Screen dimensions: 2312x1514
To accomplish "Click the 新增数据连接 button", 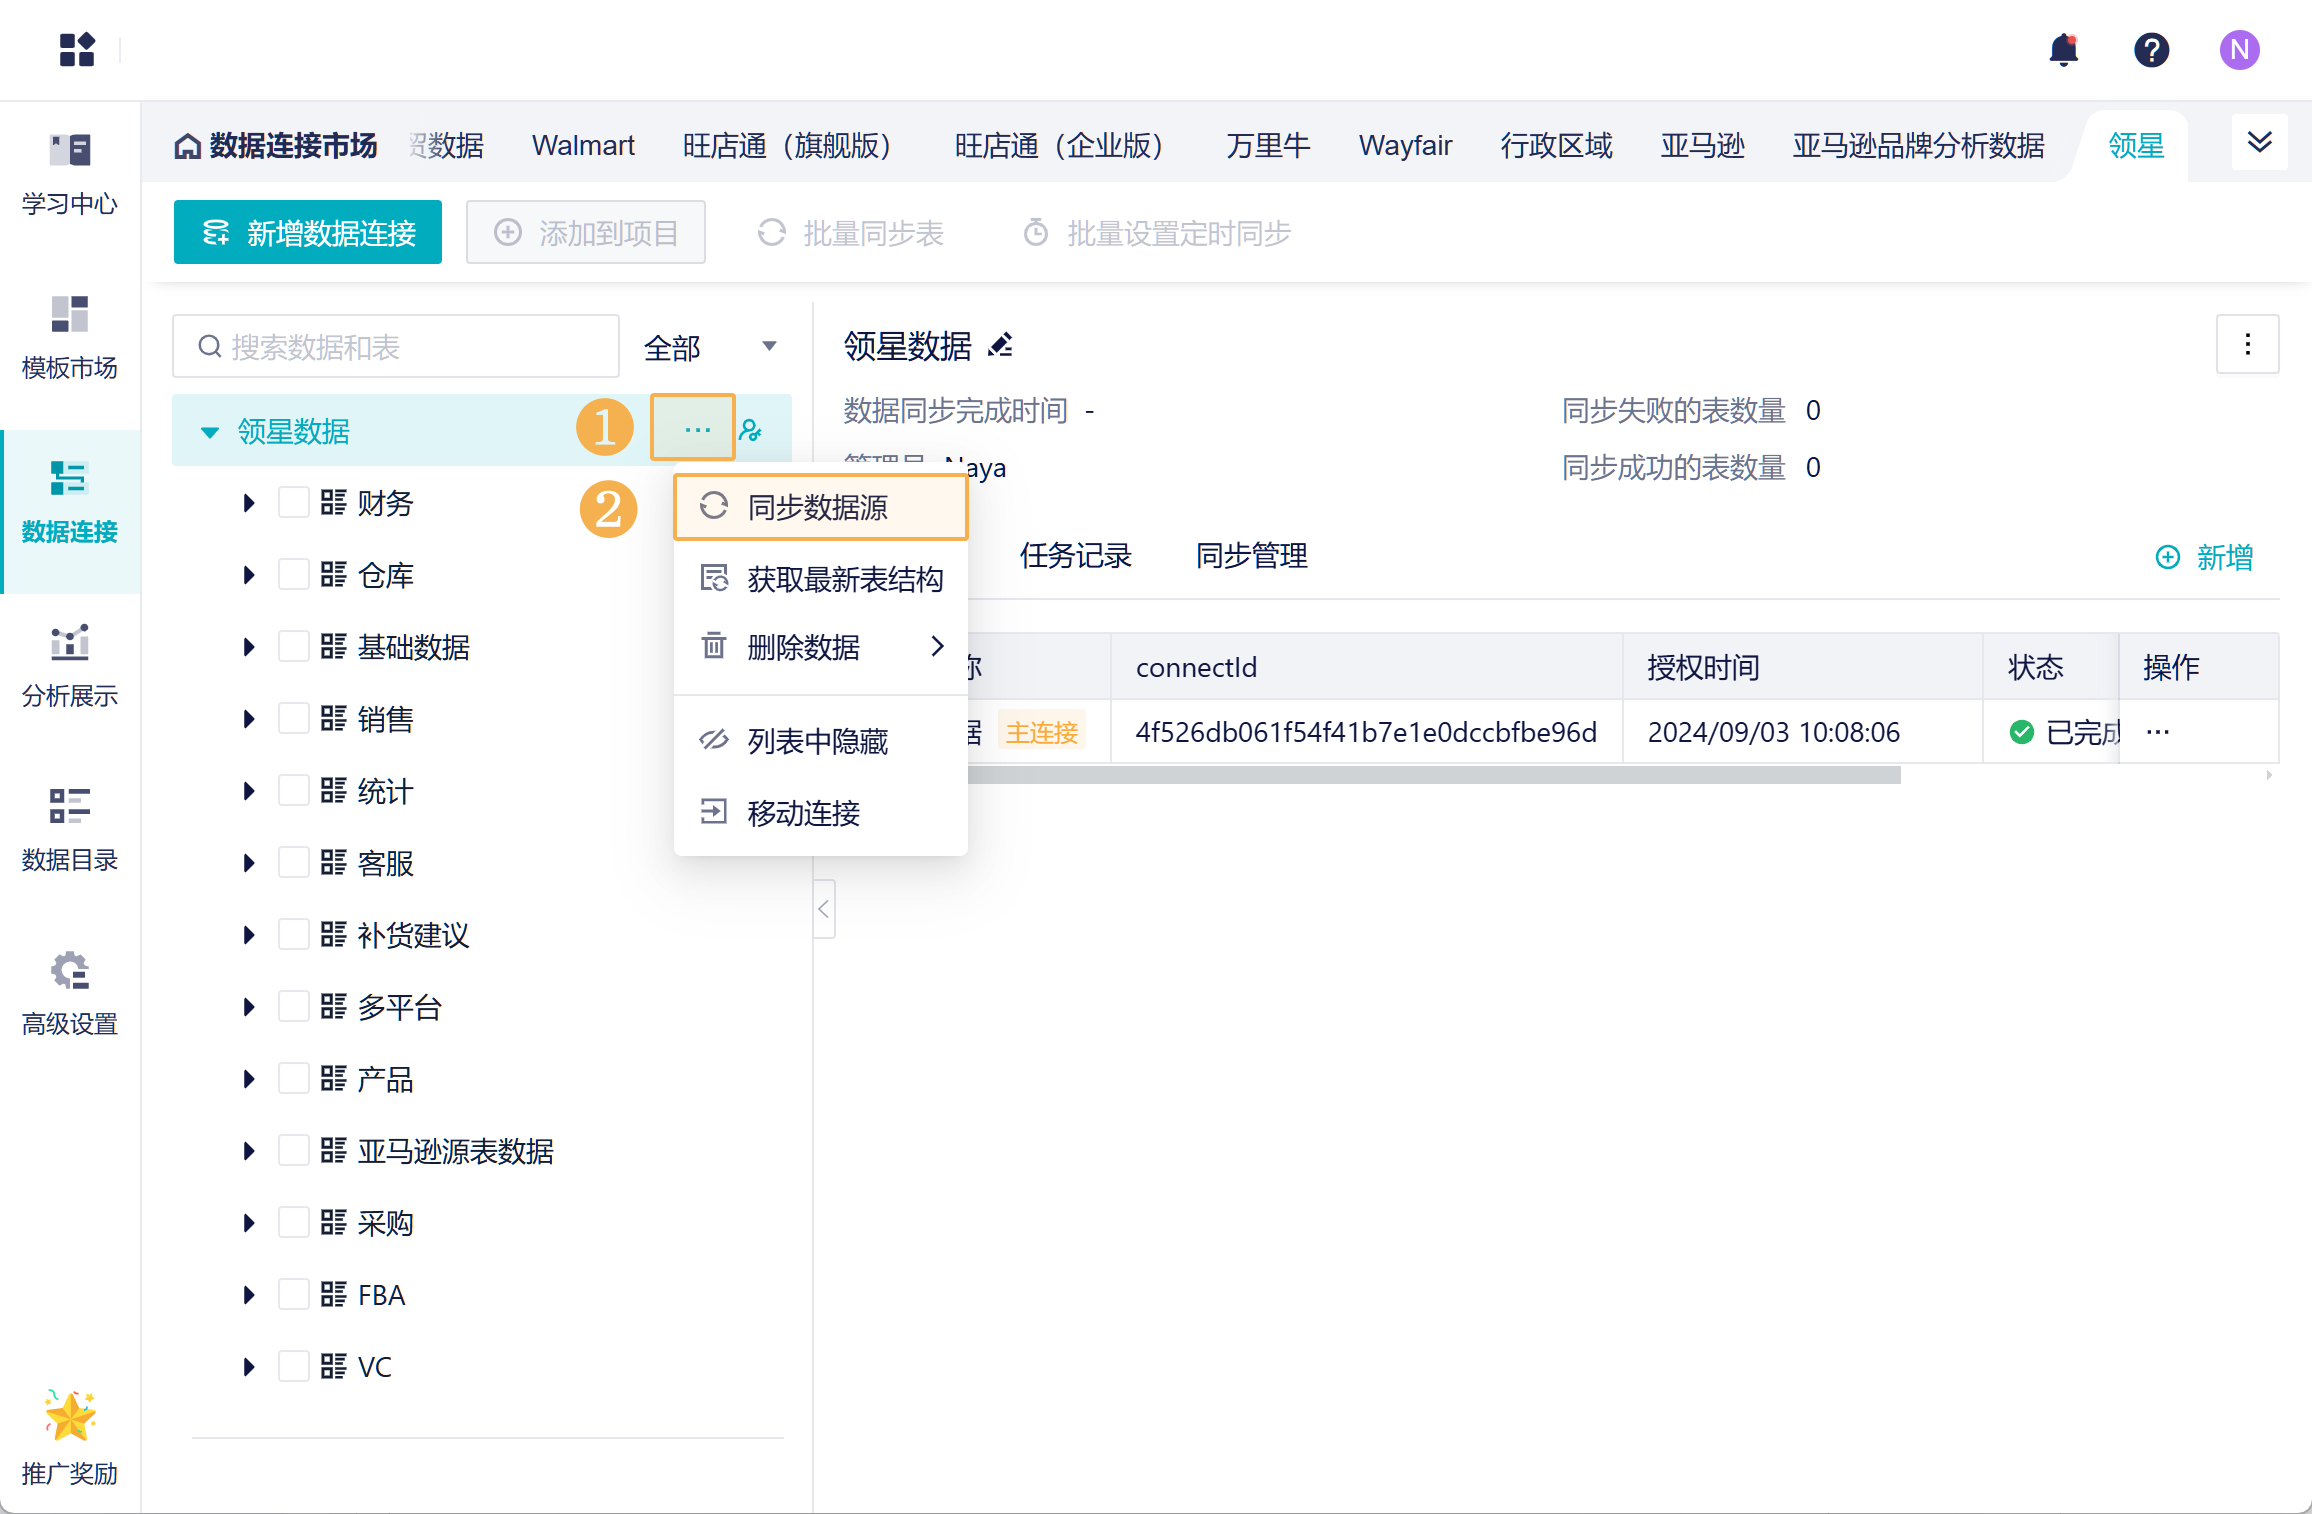I will click(x=308, y=233).
